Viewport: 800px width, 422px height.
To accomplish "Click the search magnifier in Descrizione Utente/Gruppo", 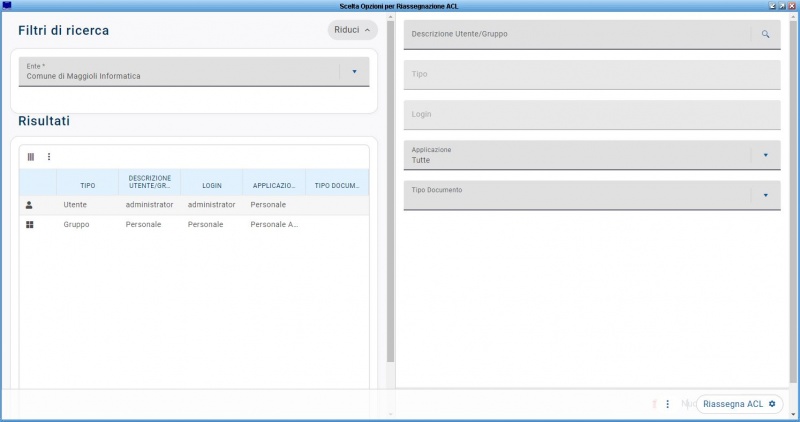I will (765, 34).
